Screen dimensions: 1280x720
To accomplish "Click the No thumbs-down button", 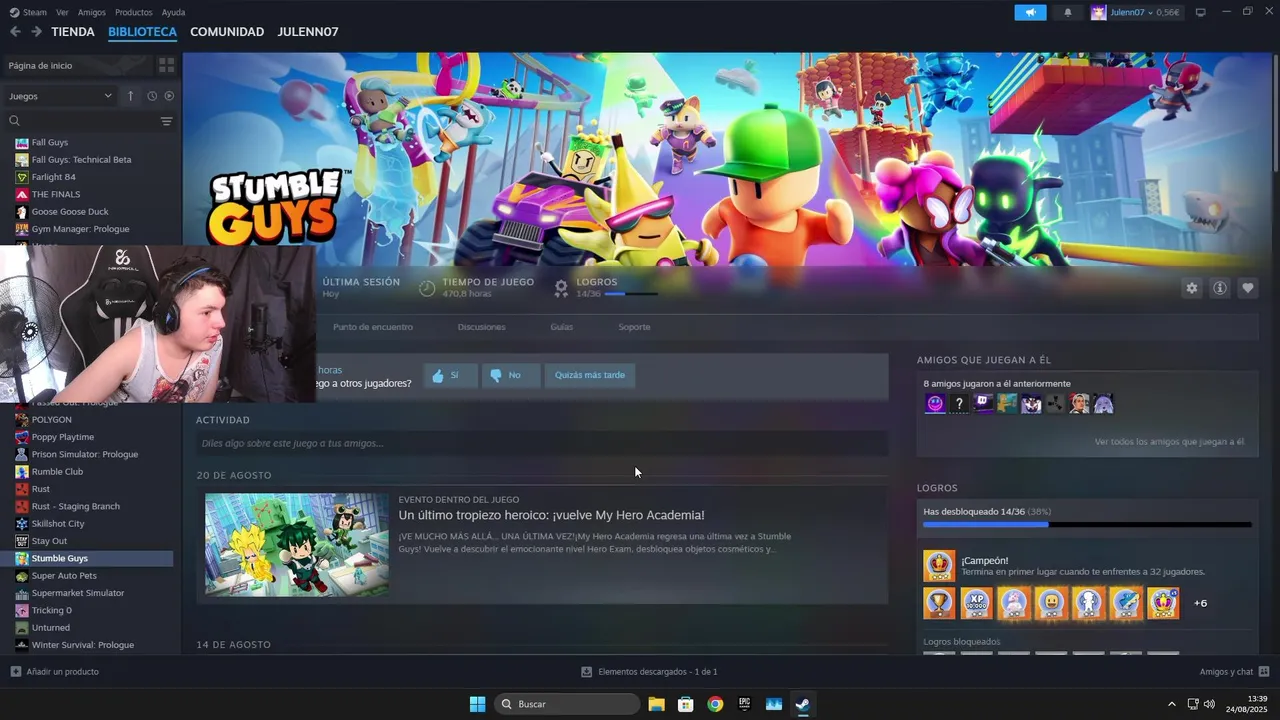I will pos(511,375).
